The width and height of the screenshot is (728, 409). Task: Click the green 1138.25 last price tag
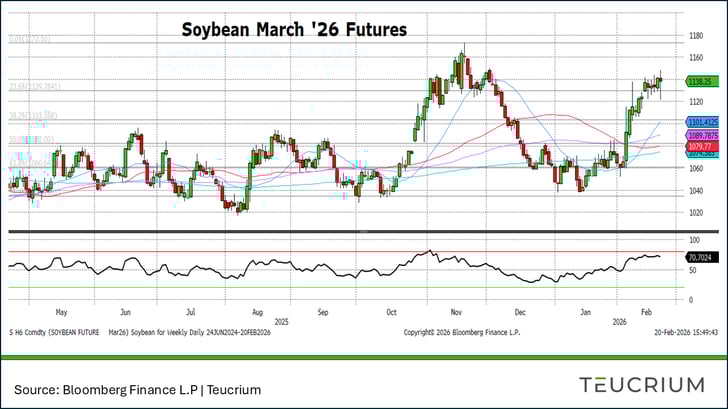[x=700, y=80]
